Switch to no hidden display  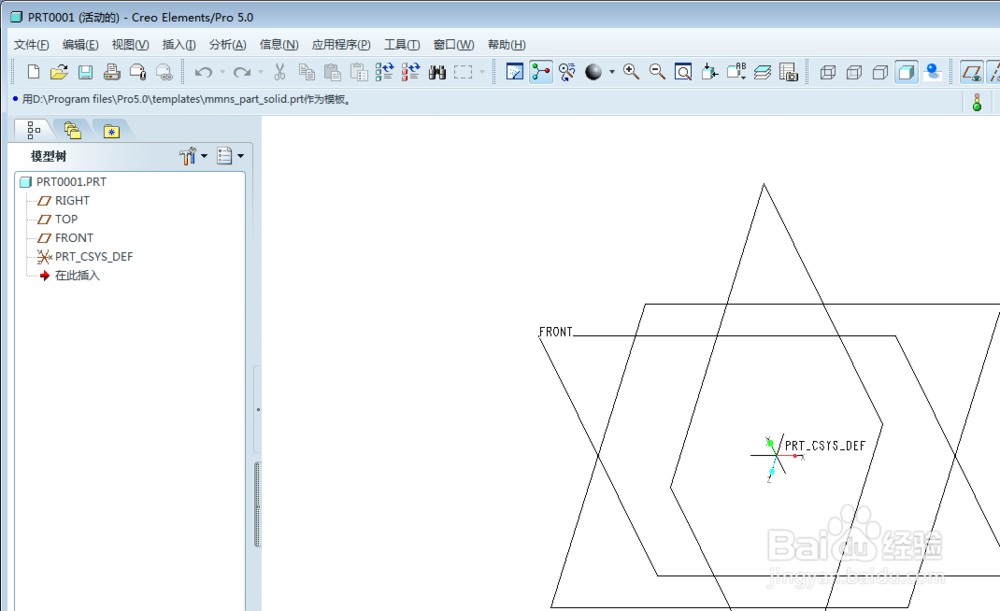tap(880, 72)
